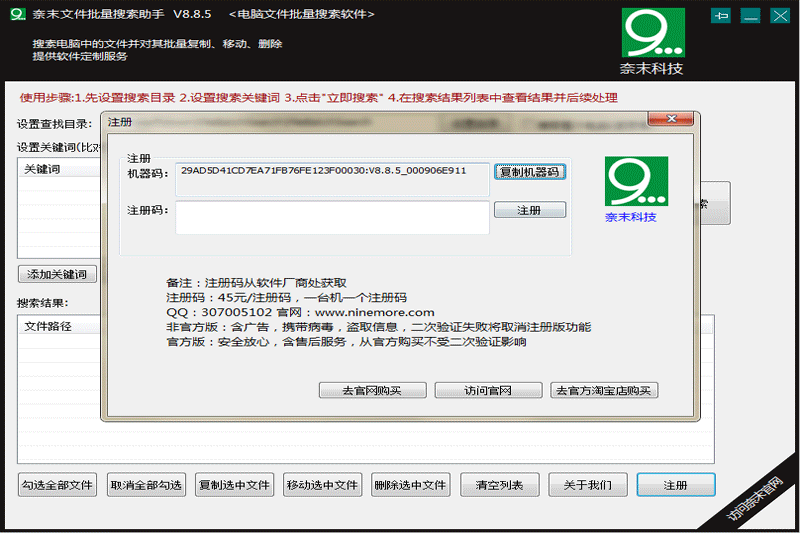Focus the 注册码 input field
800x533 pixels.
[x=332, y=218]
